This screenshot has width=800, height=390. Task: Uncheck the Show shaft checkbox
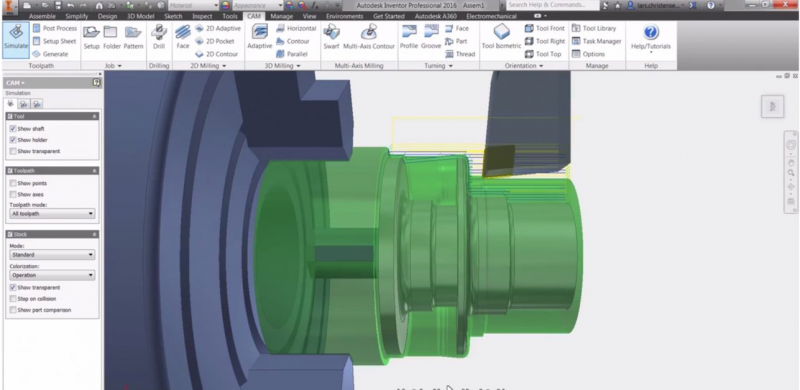(x=13, y=129)
